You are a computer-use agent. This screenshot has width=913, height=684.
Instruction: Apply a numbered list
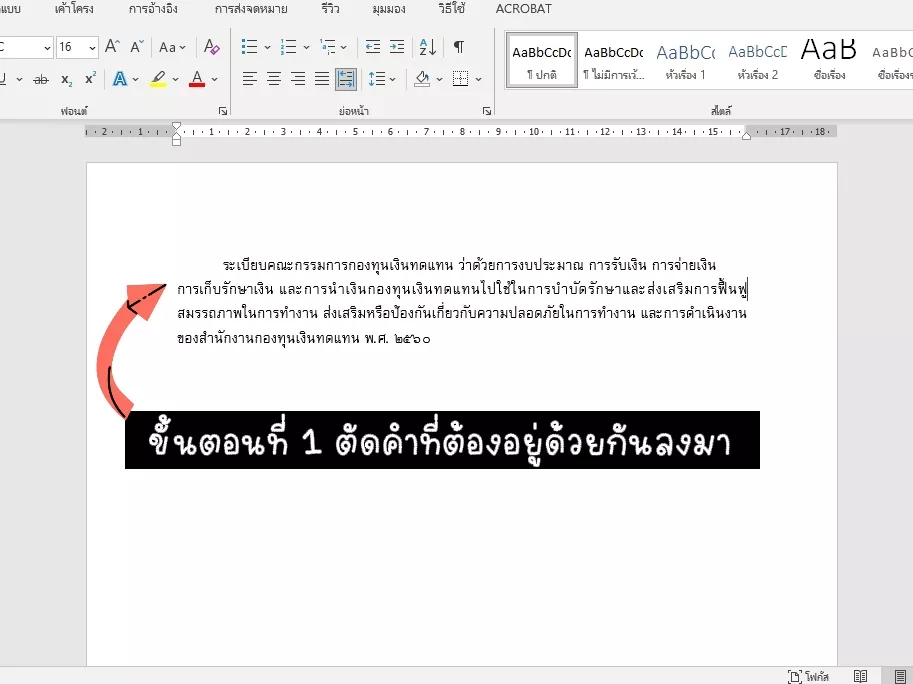point(289,47)
